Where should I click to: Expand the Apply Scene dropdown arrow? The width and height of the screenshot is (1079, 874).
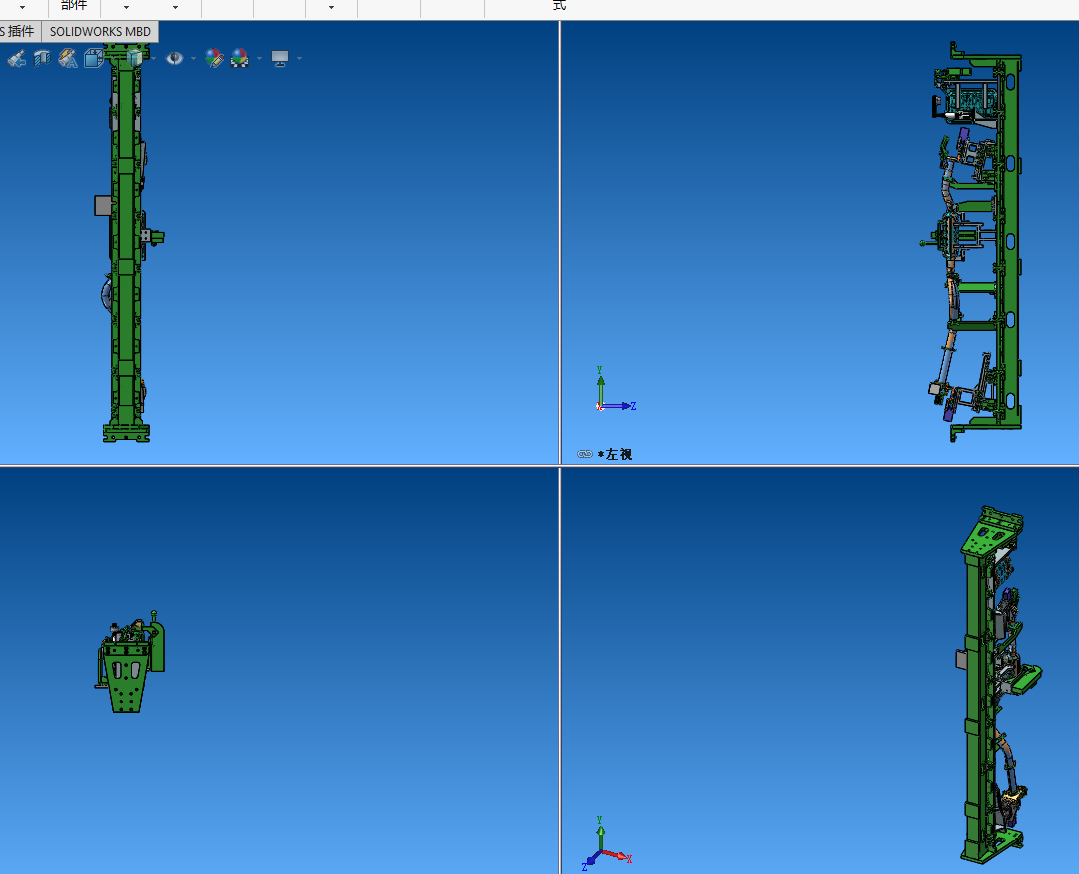259,59
